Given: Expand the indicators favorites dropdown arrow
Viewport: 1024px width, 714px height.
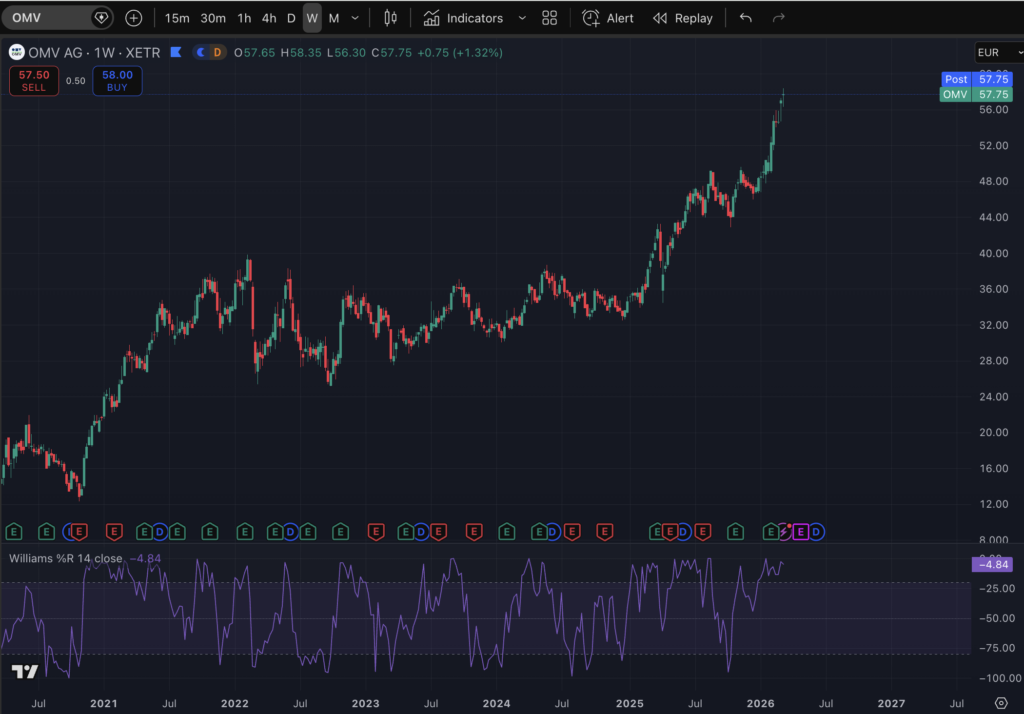Looking at the screenshot, I should pyautogui.click(x=521, y=18).
